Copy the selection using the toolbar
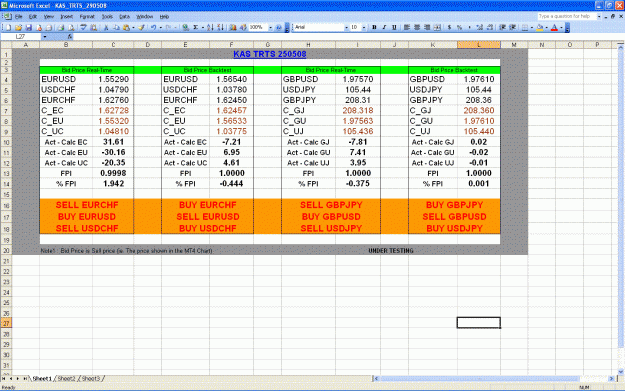 coord(116,28)
